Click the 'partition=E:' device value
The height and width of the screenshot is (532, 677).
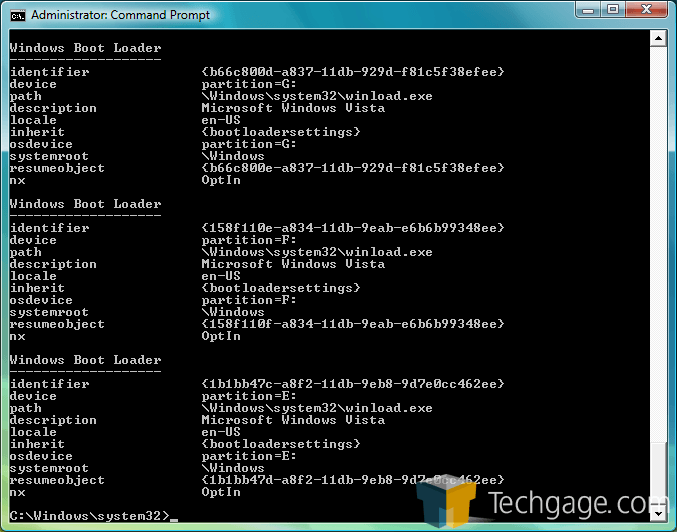pyautogui.click(x=249, y=396)
